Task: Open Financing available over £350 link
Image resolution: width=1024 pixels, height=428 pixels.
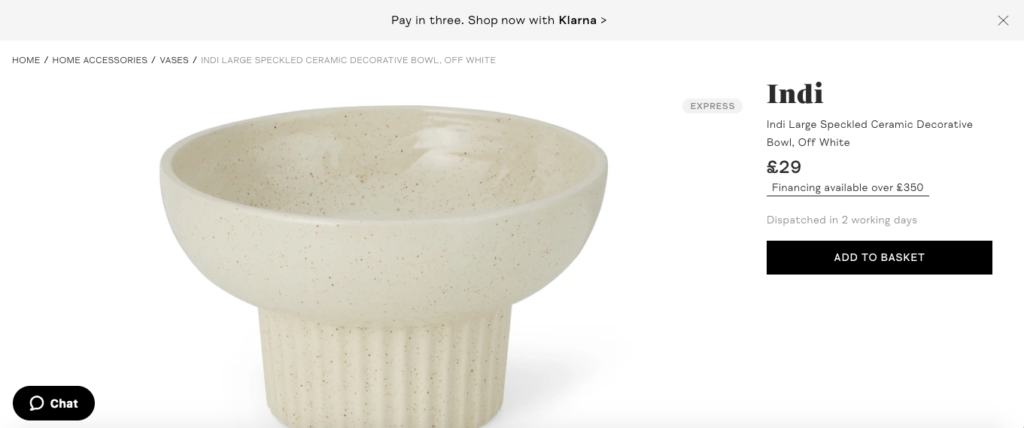Action: [x=848, y=188]
